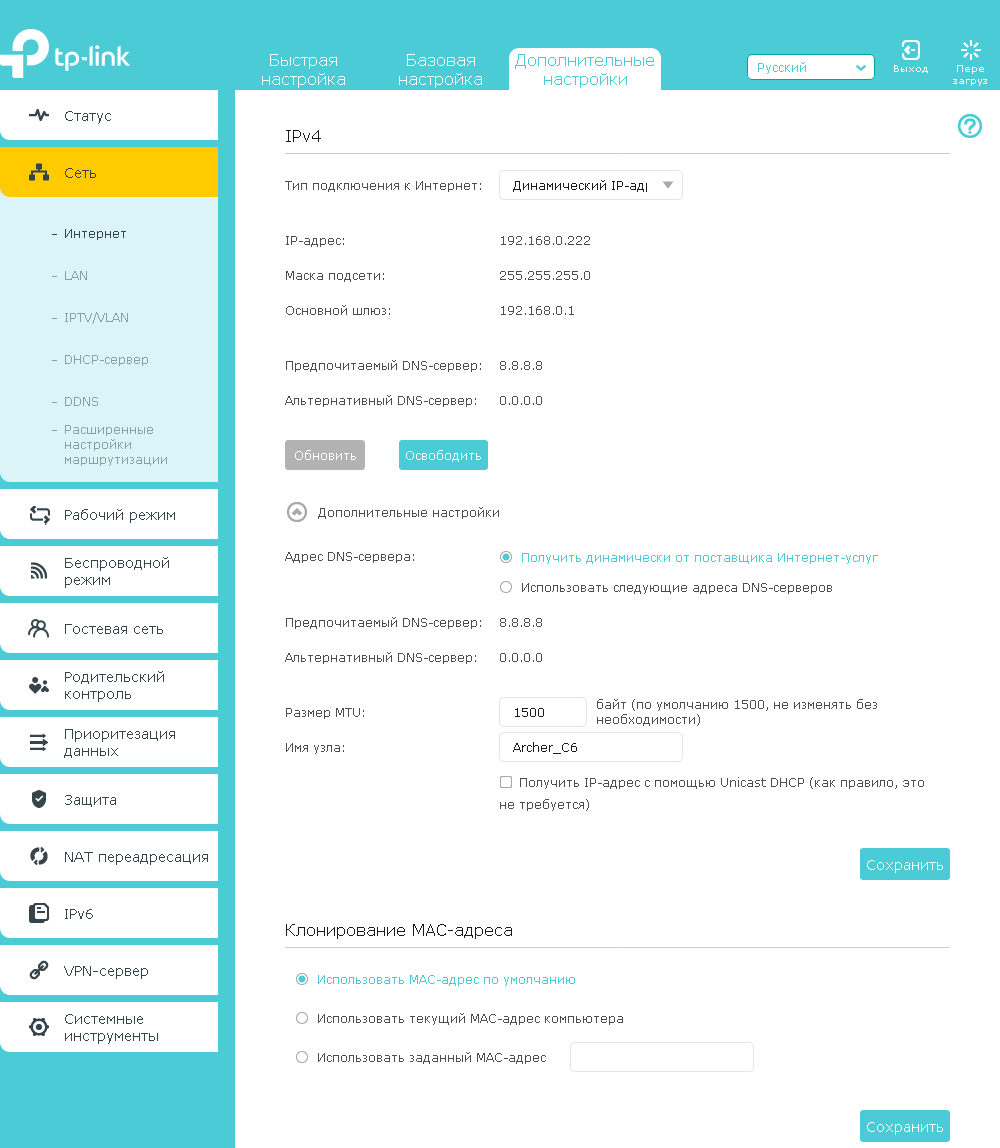Open the IPTV/VLAN submenu item

tap(96, 318)
